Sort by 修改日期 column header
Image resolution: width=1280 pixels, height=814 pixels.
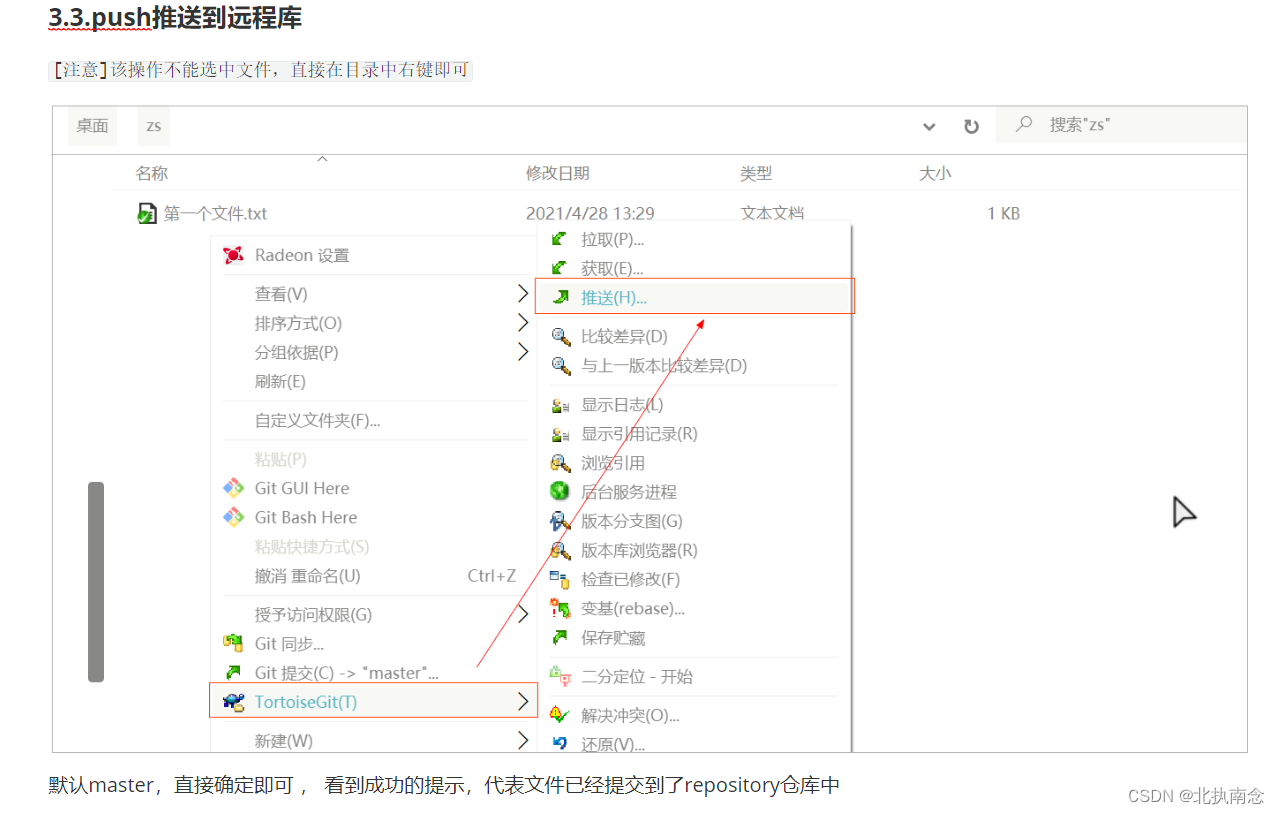click(558, 173)
